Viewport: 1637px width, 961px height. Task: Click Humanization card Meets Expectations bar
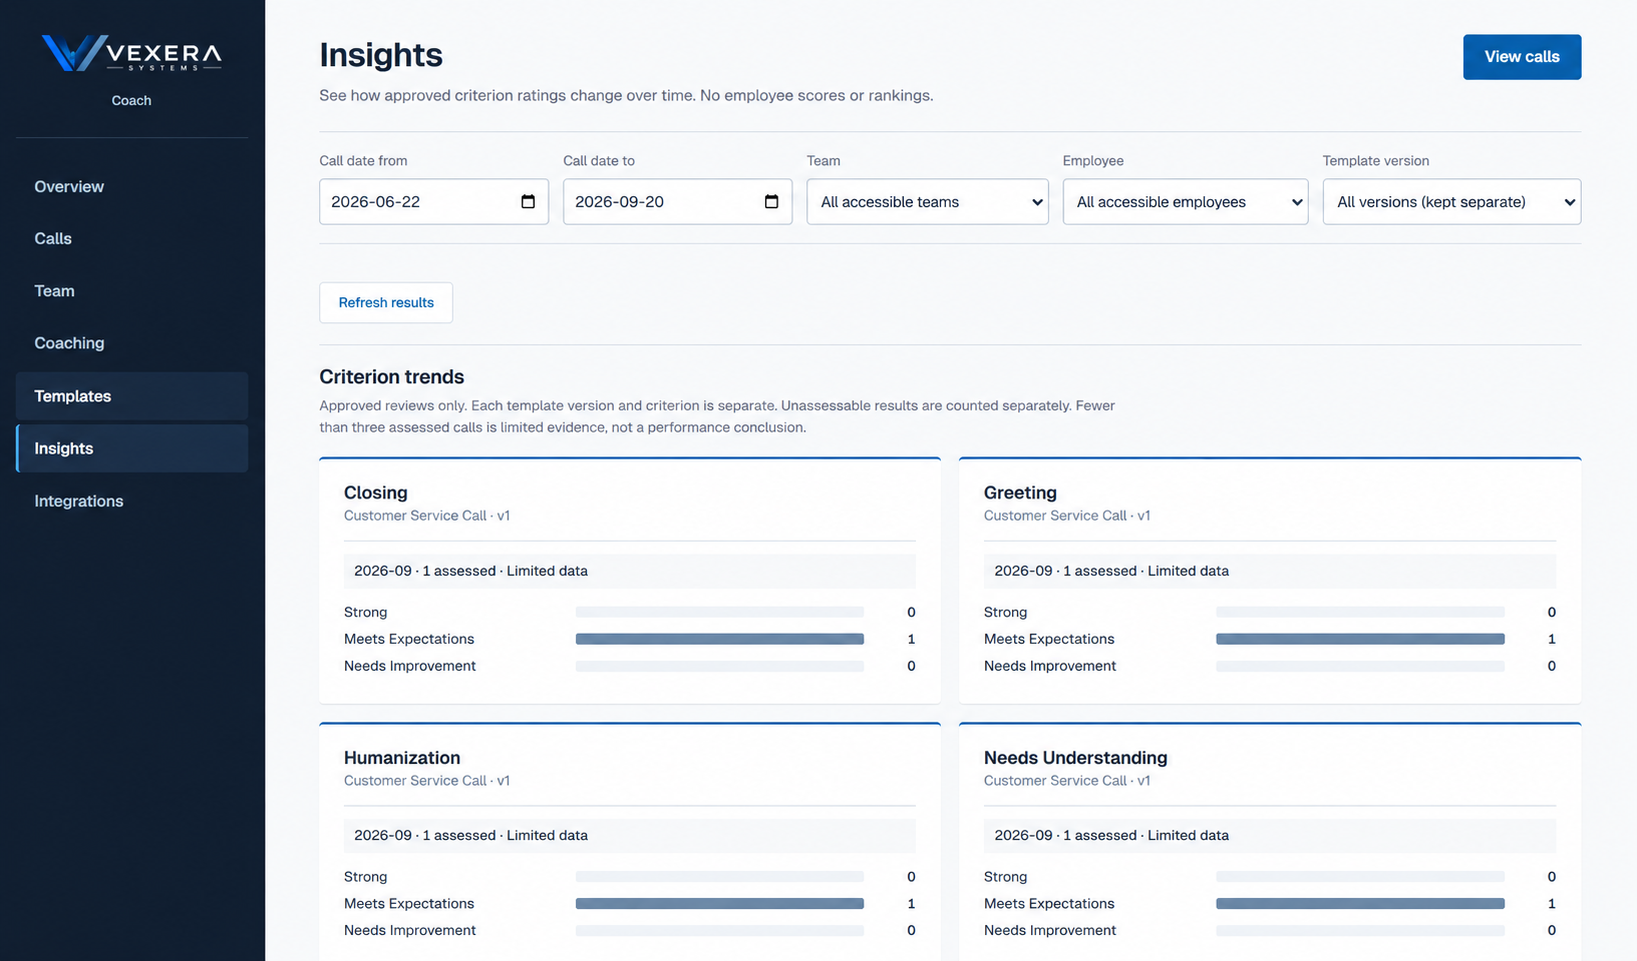[720, 904]
